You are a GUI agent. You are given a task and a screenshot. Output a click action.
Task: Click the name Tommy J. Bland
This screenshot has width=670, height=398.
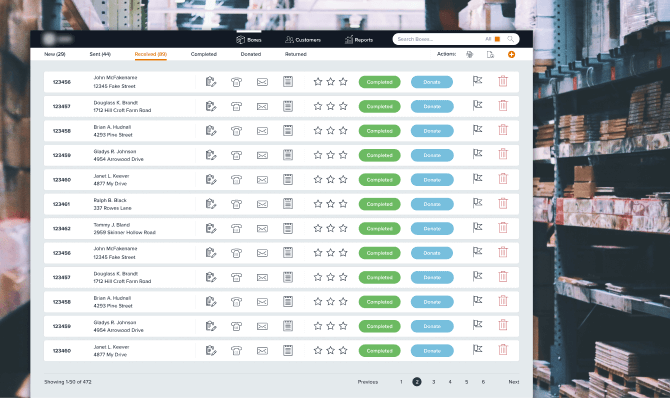click(112, 225)
